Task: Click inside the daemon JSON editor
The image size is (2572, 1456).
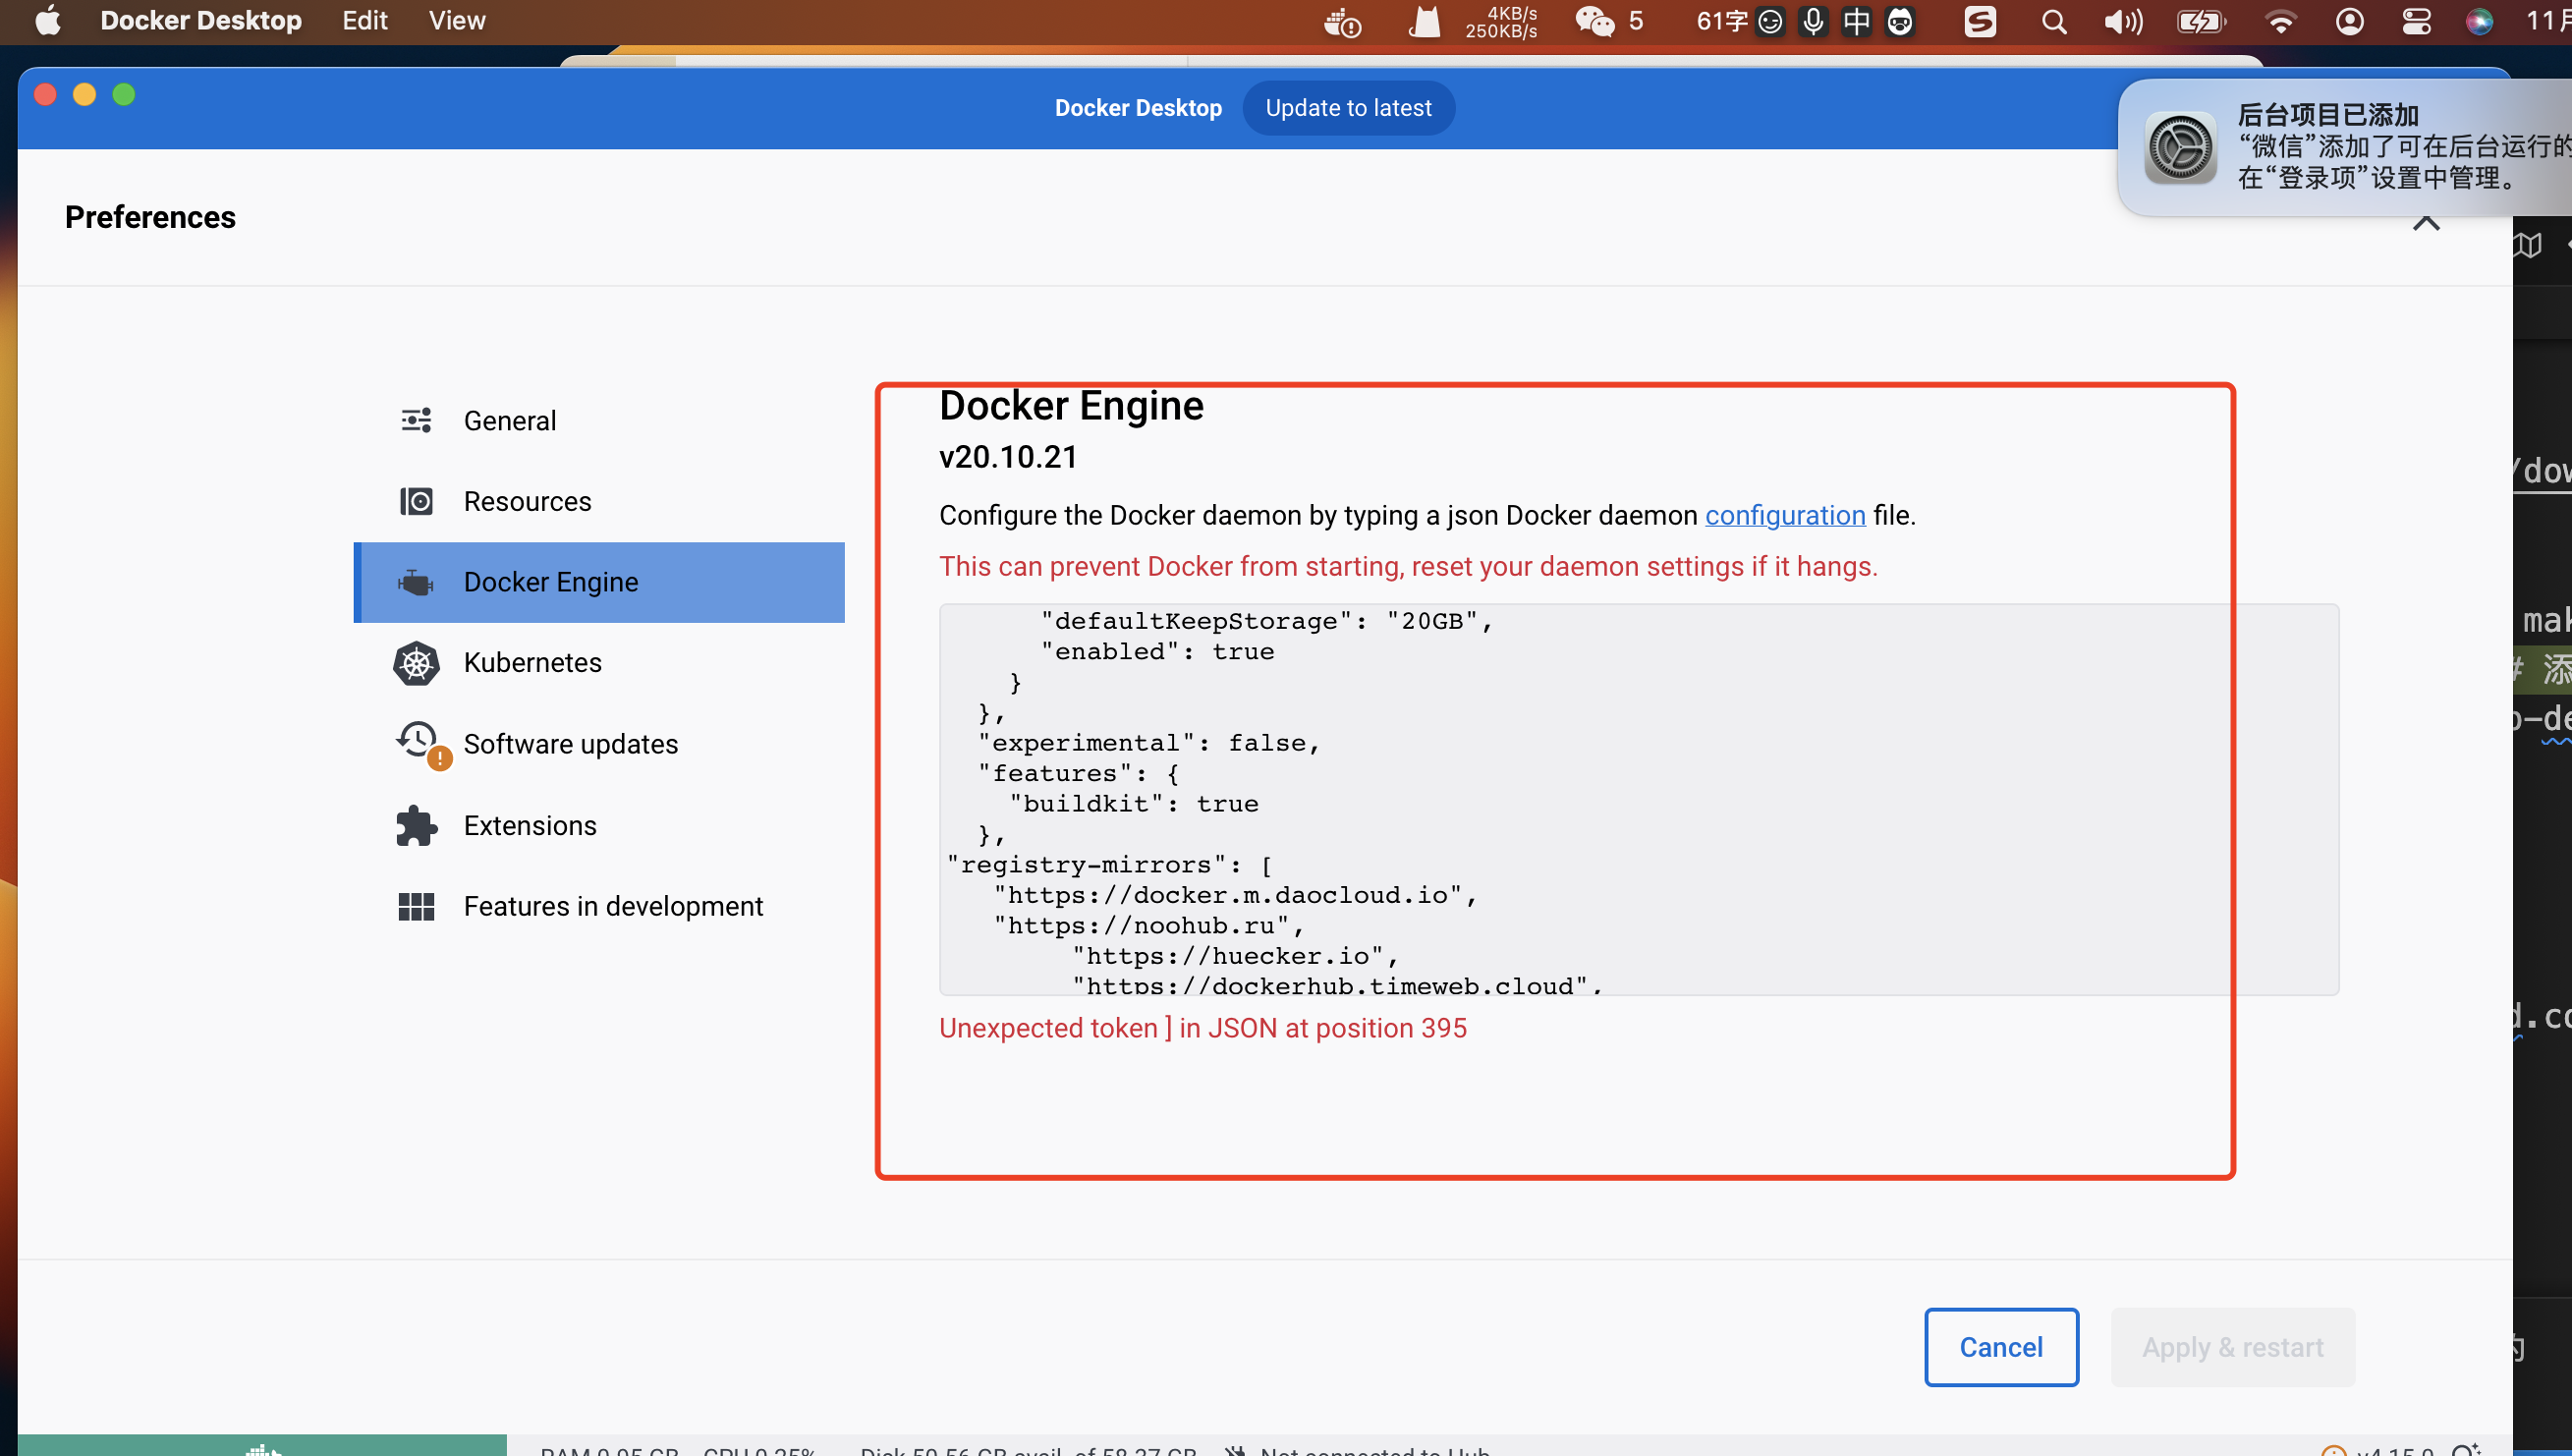Action: coord(1638,798)
